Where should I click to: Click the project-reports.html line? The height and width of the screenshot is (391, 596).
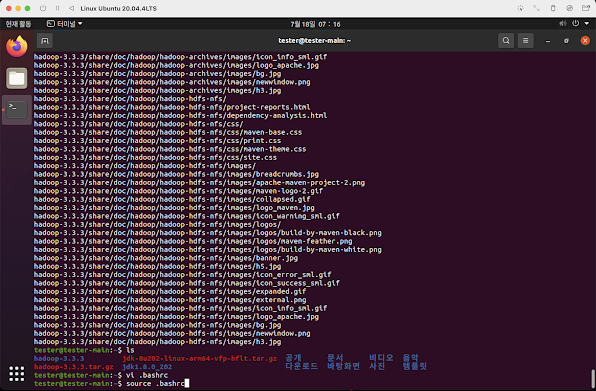click(172, 107)
